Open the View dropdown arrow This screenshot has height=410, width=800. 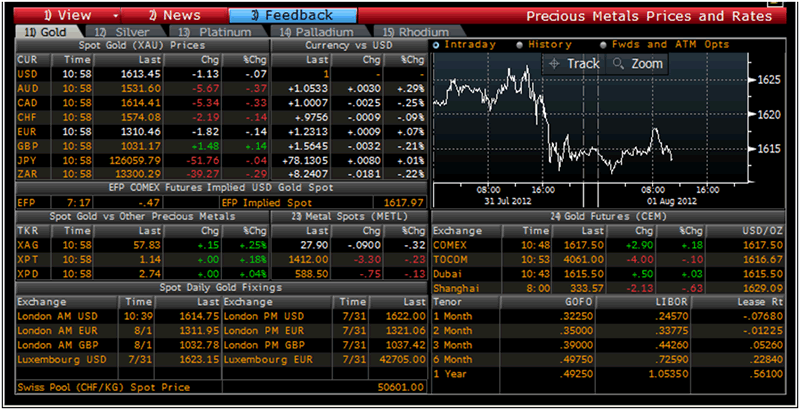(x=118, y=15)
